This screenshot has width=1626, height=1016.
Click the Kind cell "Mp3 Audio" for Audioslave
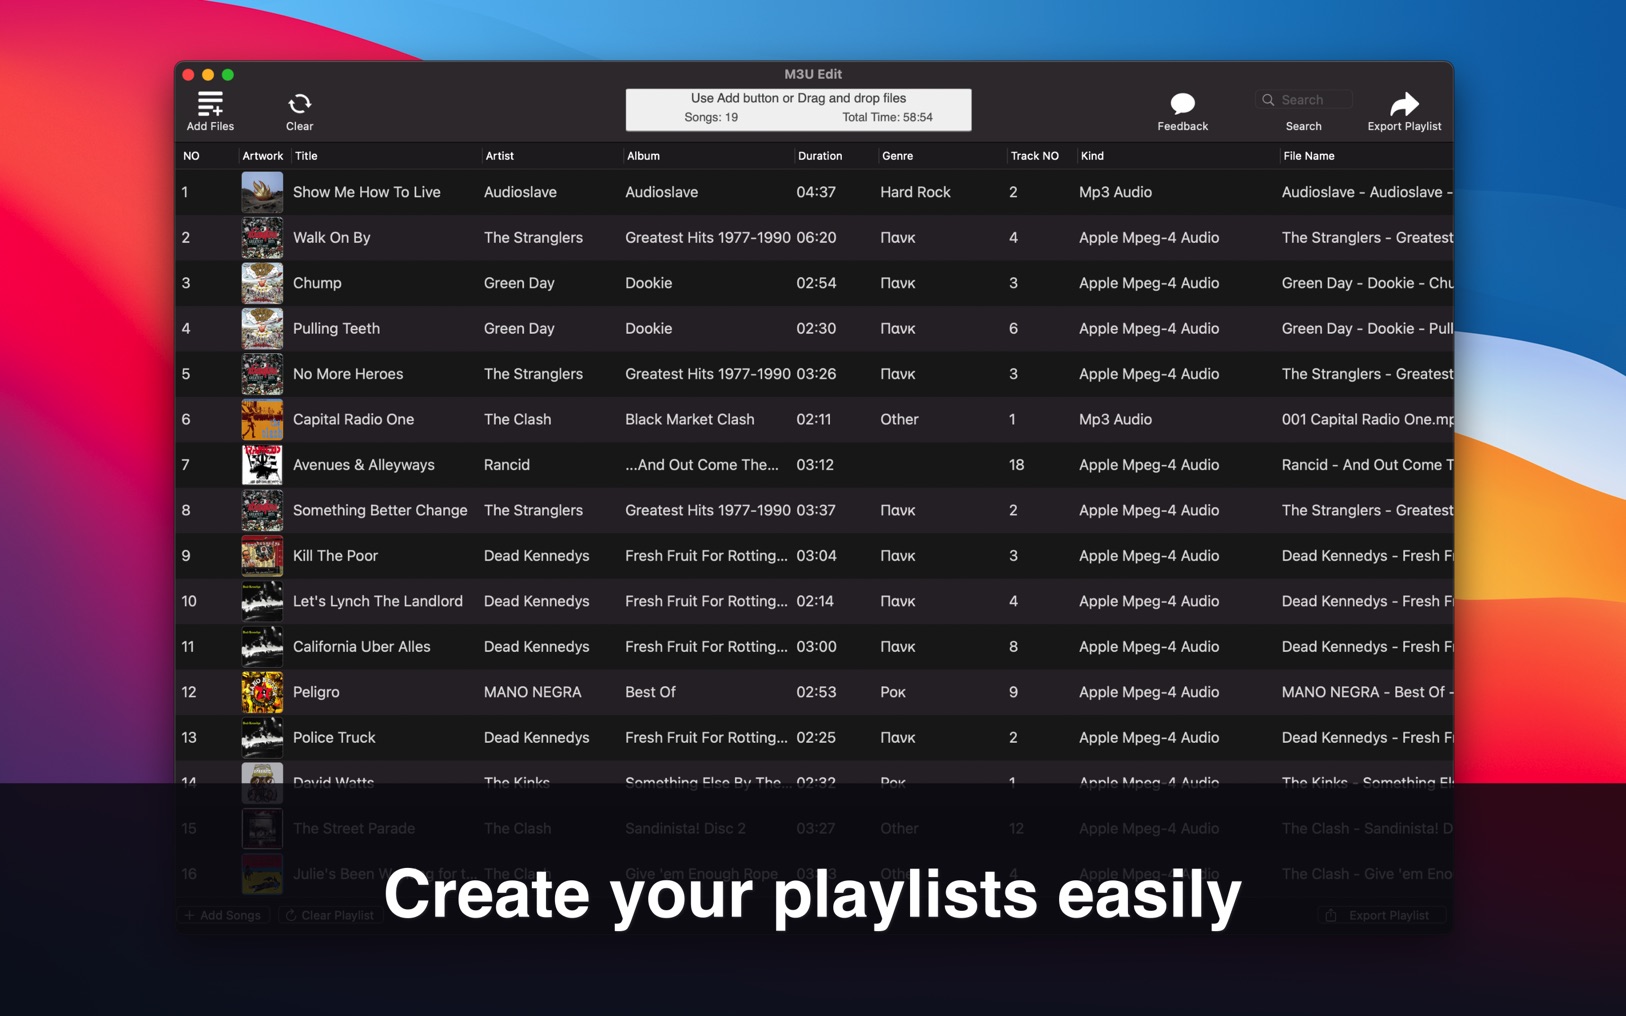tap(1115, 192)
